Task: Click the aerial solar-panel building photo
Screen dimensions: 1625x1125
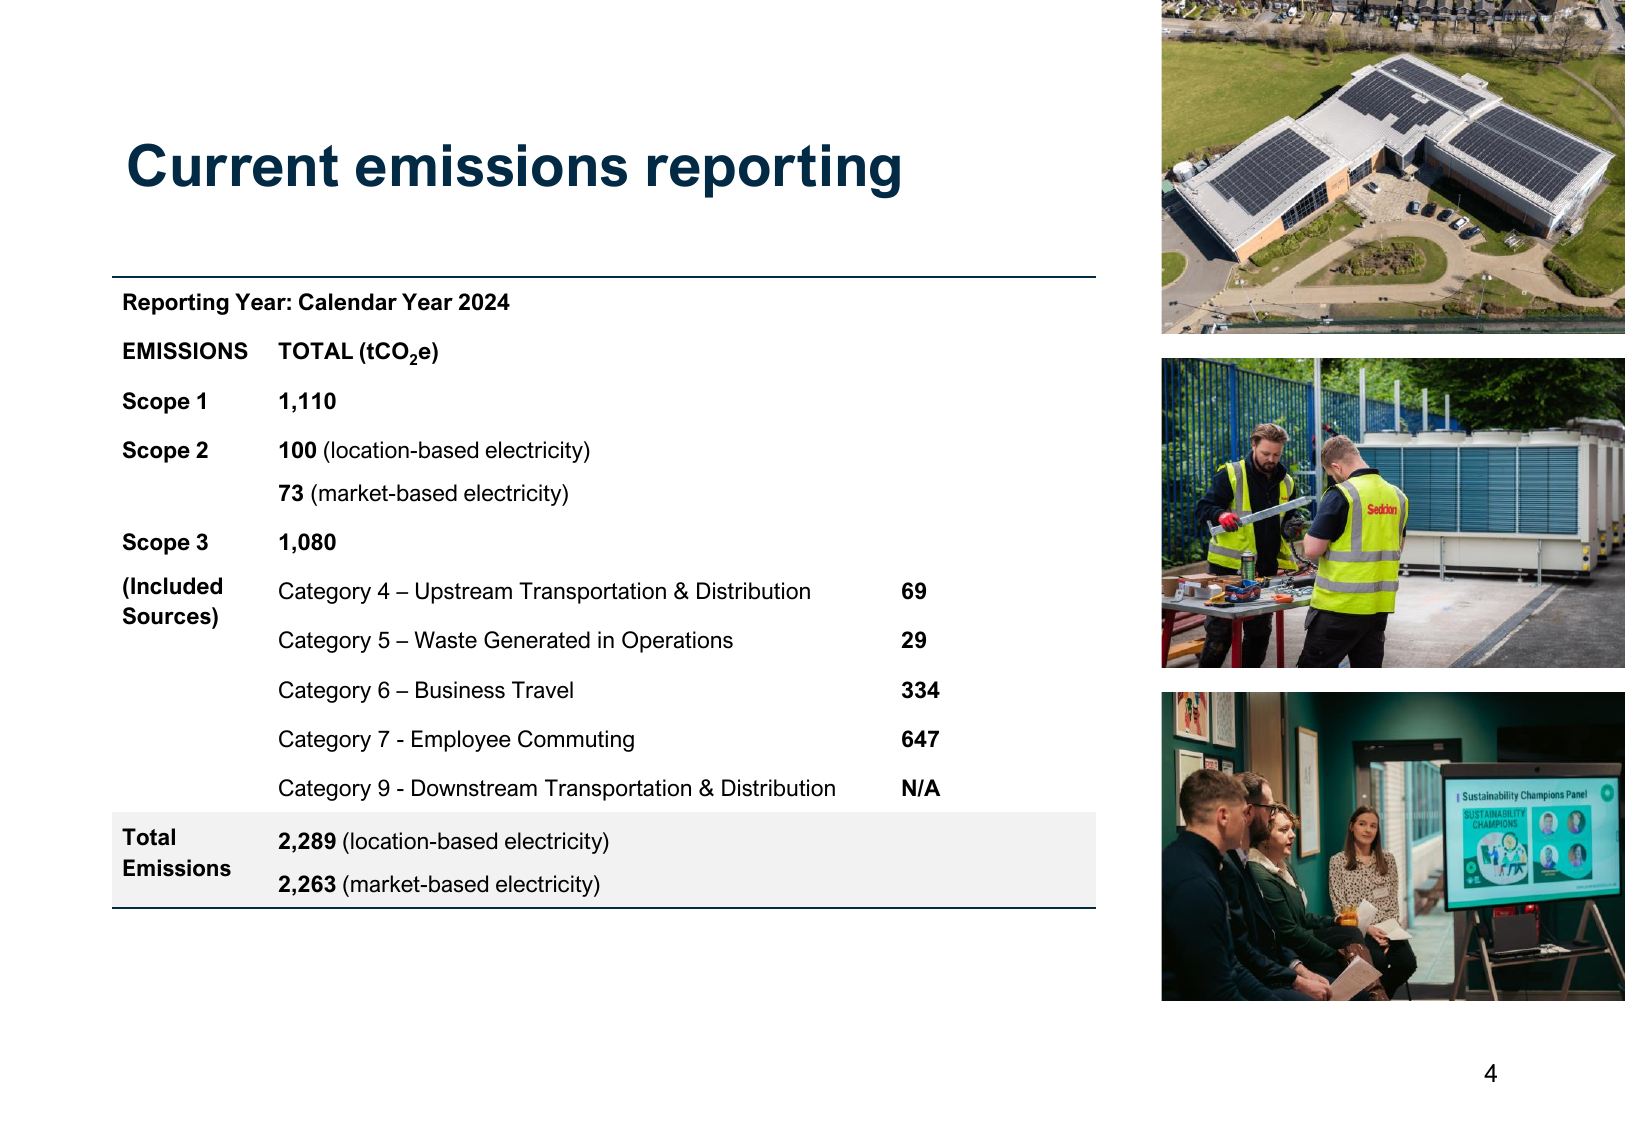Action: (x=1393, y=167)
